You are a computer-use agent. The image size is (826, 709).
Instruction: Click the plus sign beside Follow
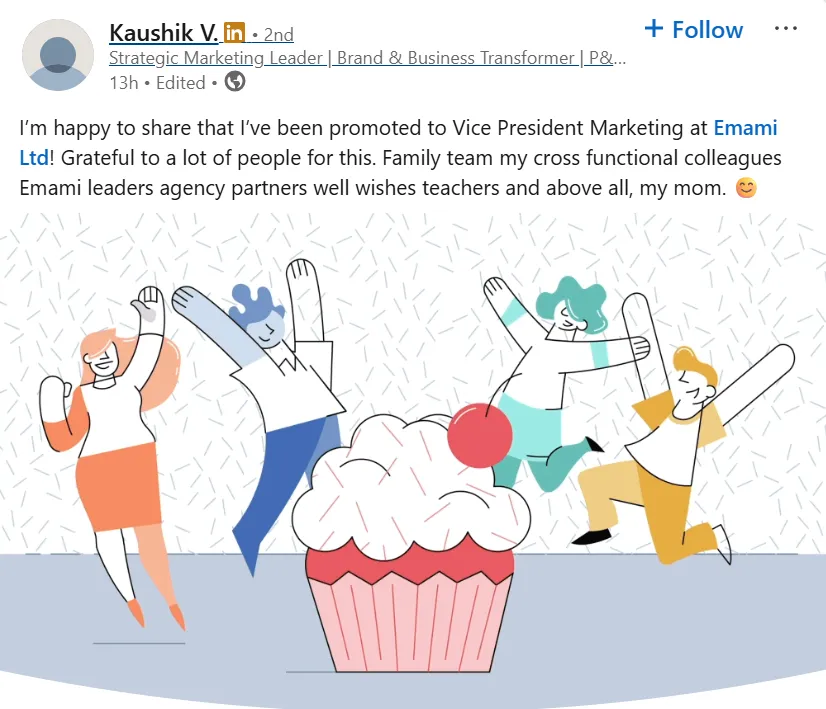point(654,28)
